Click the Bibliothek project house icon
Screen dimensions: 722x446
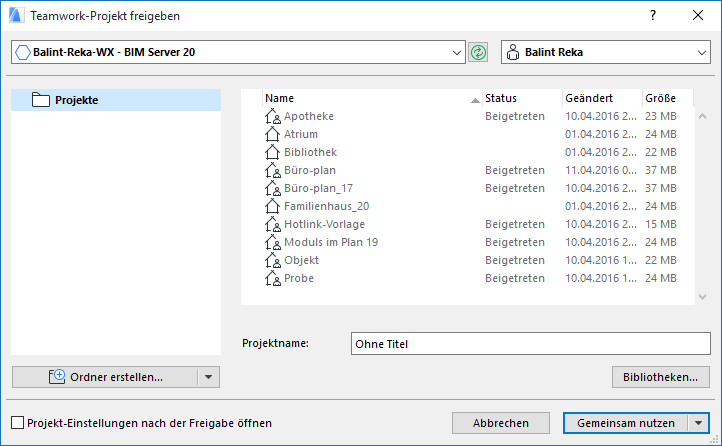(x=272, y=153)
